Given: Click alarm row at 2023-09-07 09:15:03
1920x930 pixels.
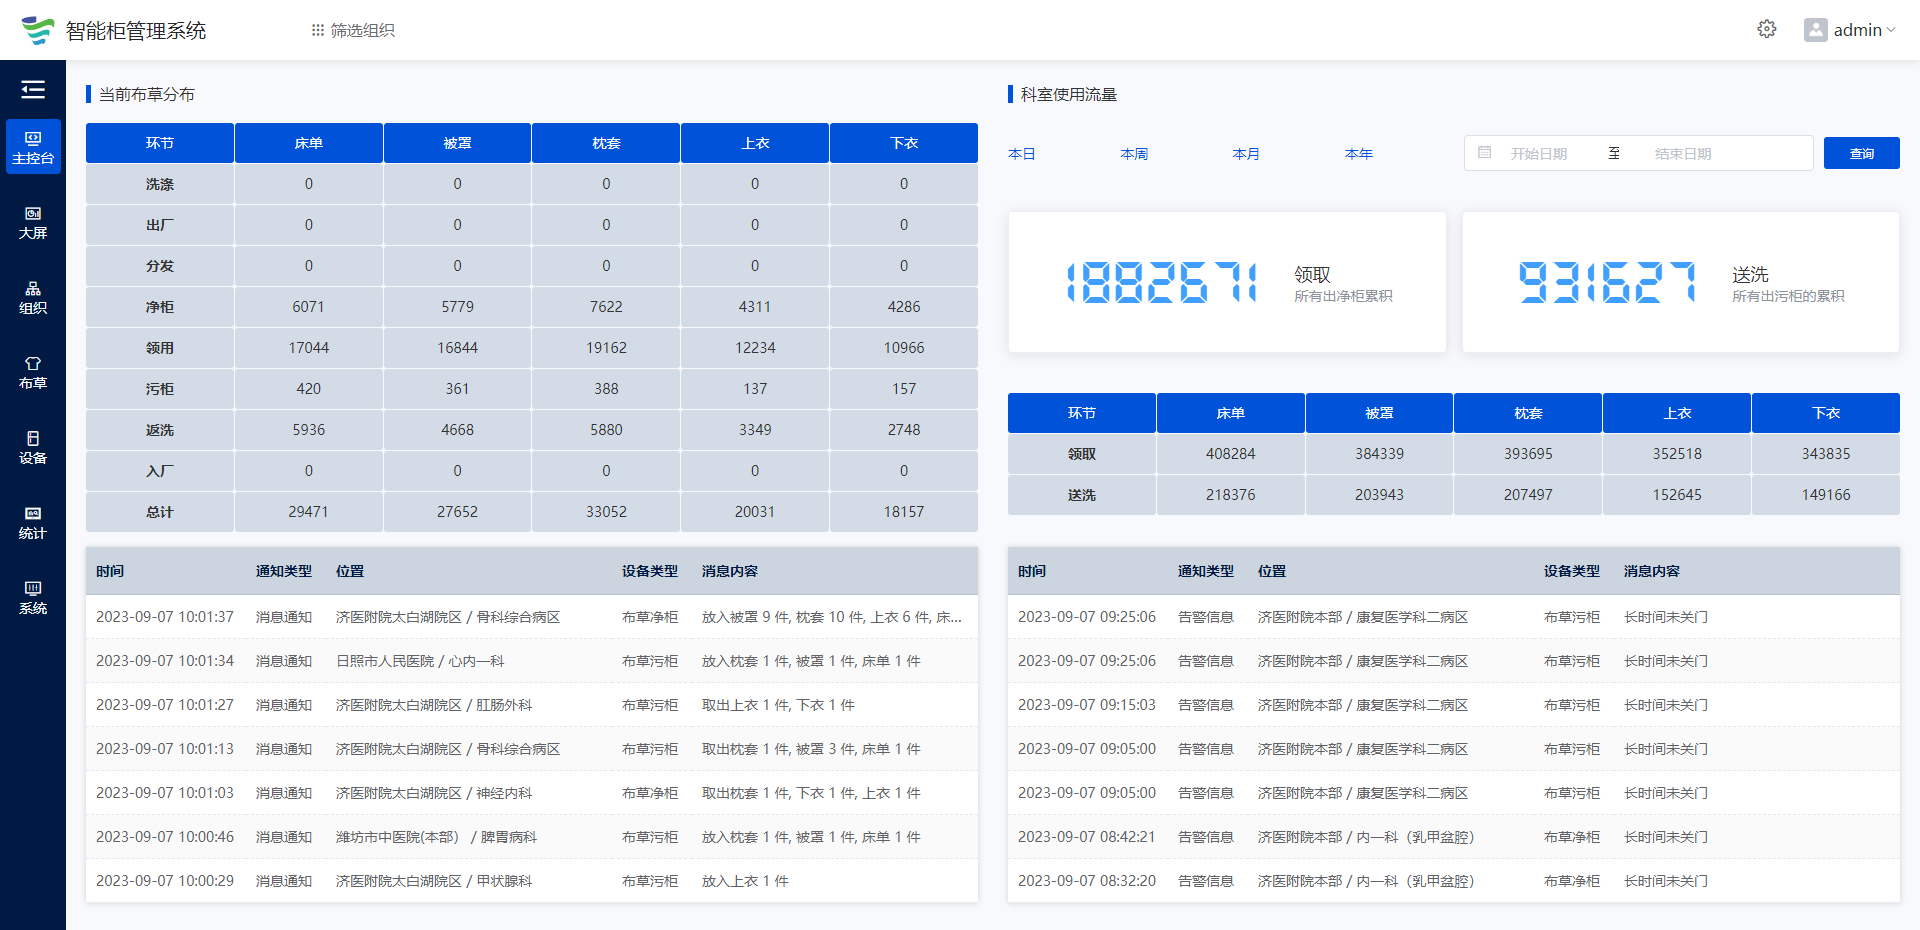Looking at the screenshot, I should [x=1454, y=705].
